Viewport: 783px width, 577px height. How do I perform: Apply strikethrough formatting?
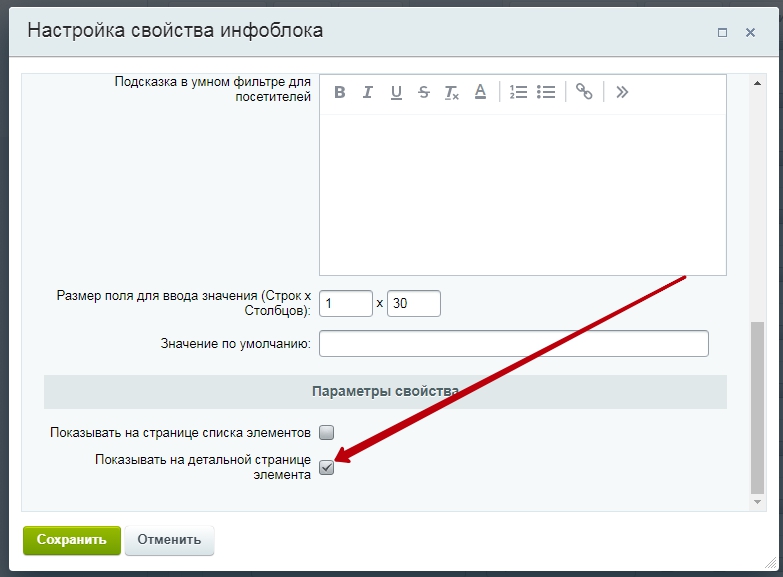[x=424, y=92]
